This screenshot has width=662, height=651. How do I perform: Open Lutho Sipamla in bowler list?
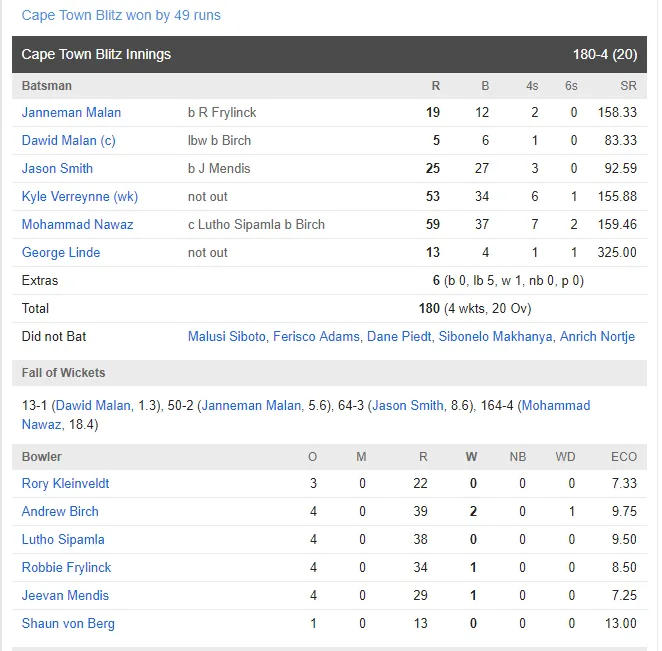(x=63, y=540)
